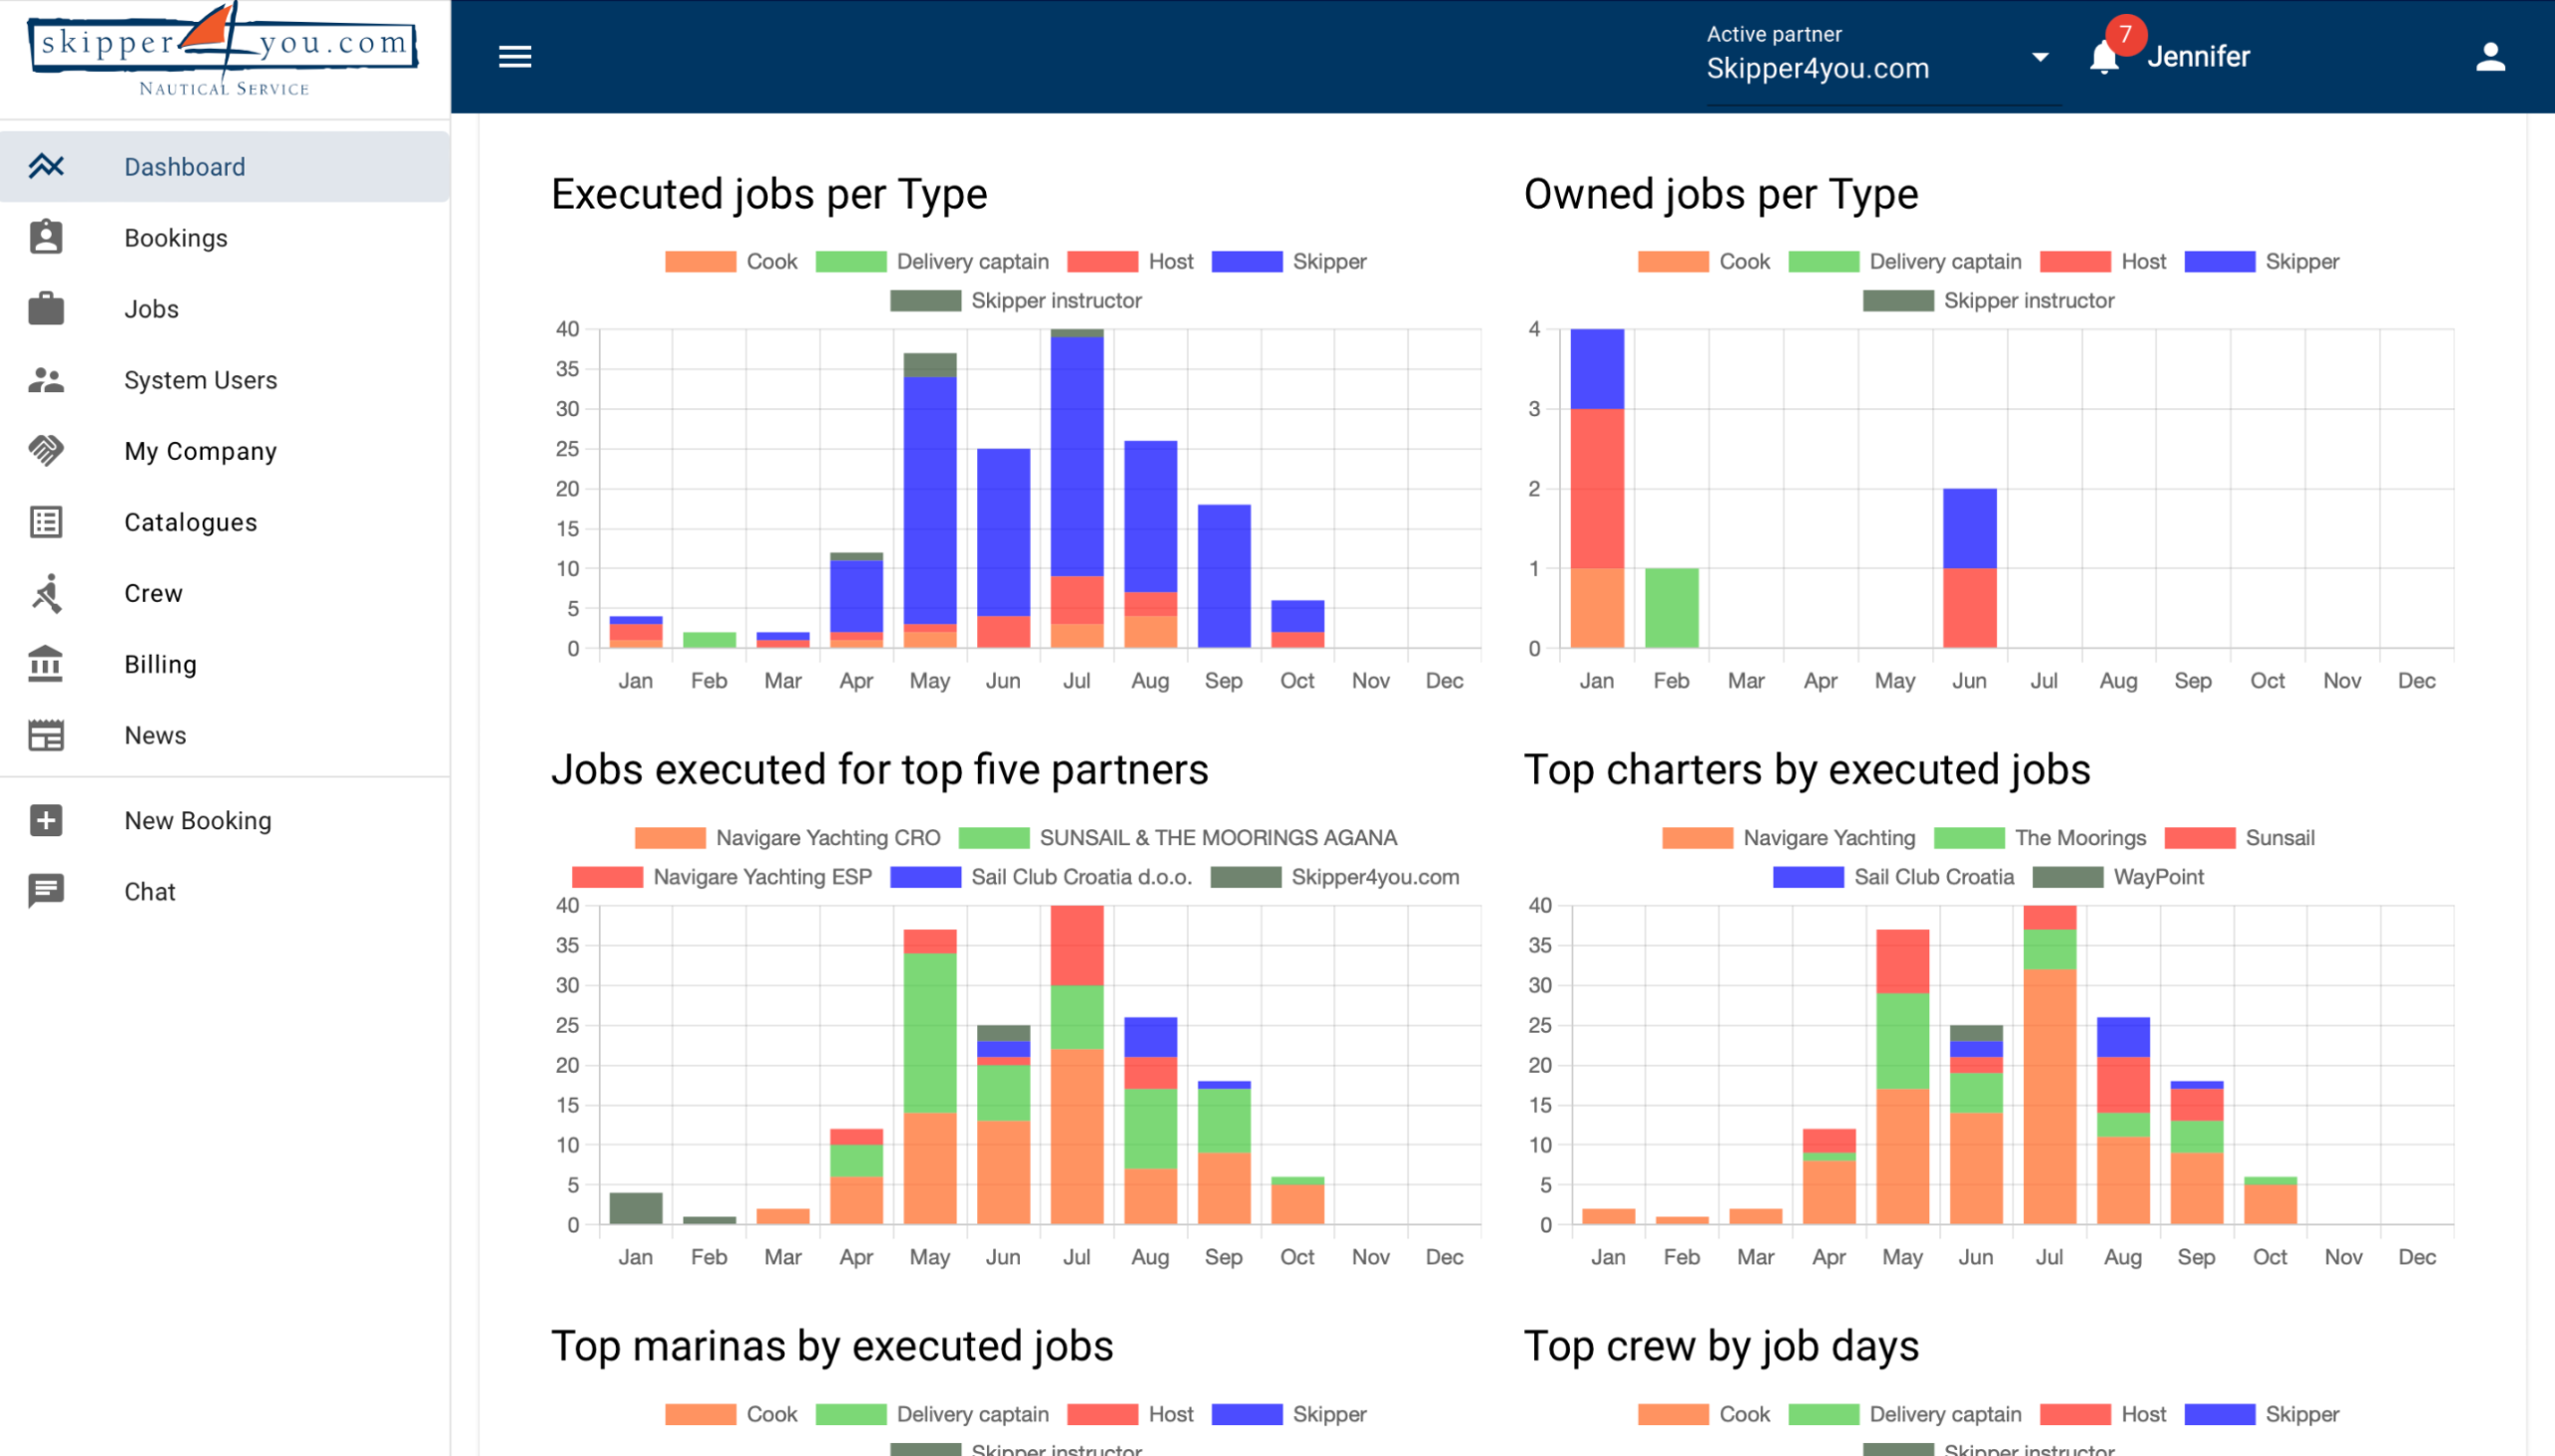The width and height of the screenshot is (2555, 1456).
Task: Open the News menu entry
Action: tap(155, 735)
